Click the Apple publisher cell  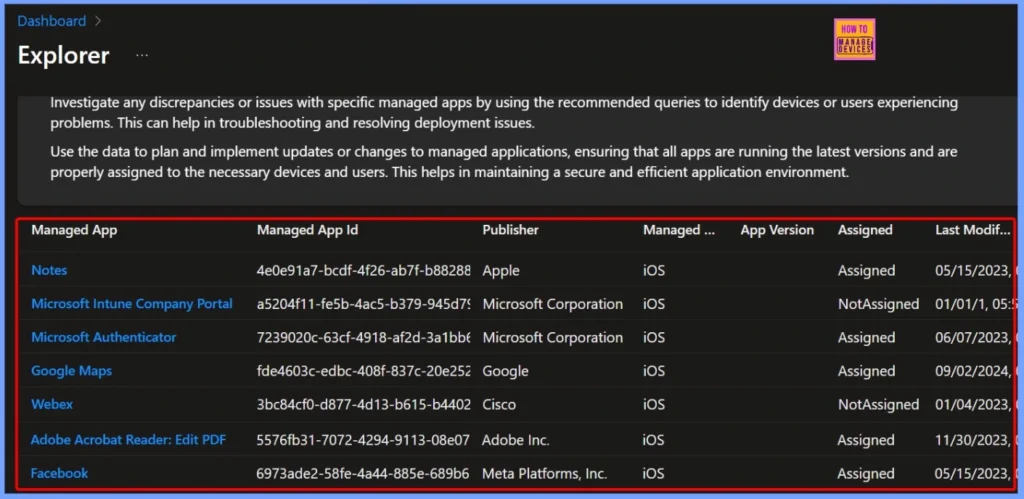click(x=501, y=270)
